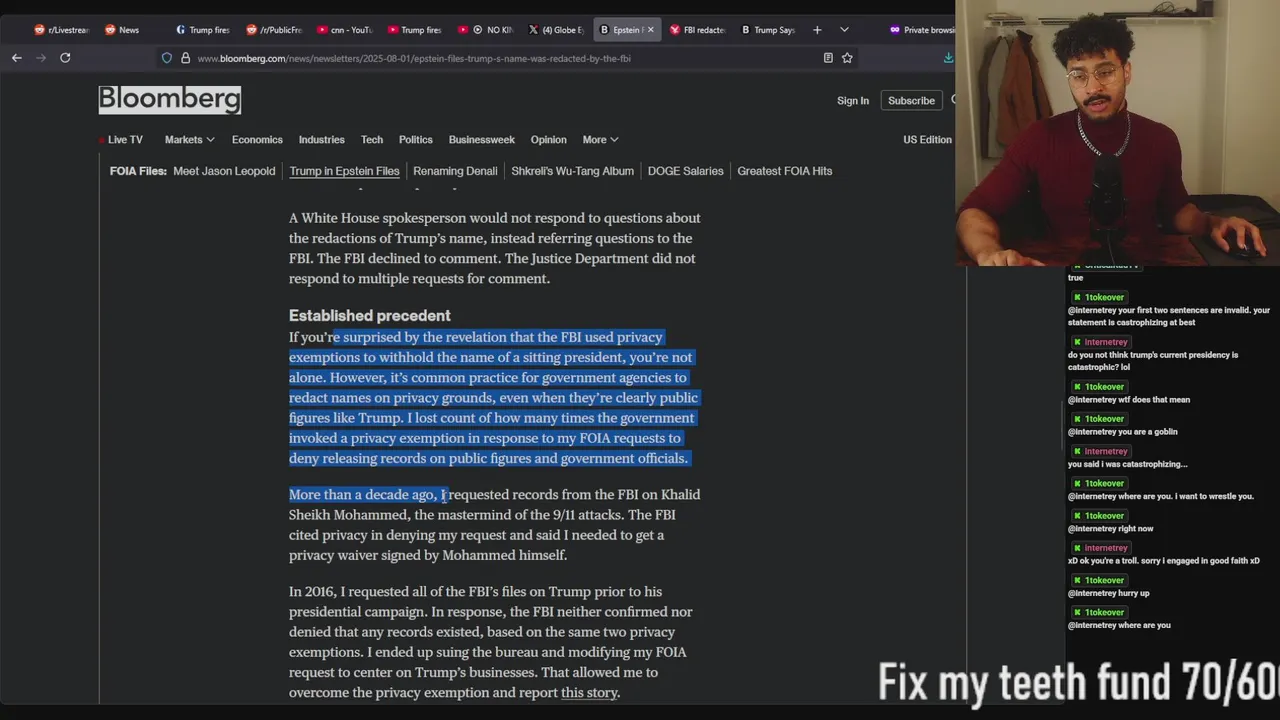This screenshot has width=1280, height=720.
Task: Click Renaming Denali link
Action: click(x=455, y=171)
